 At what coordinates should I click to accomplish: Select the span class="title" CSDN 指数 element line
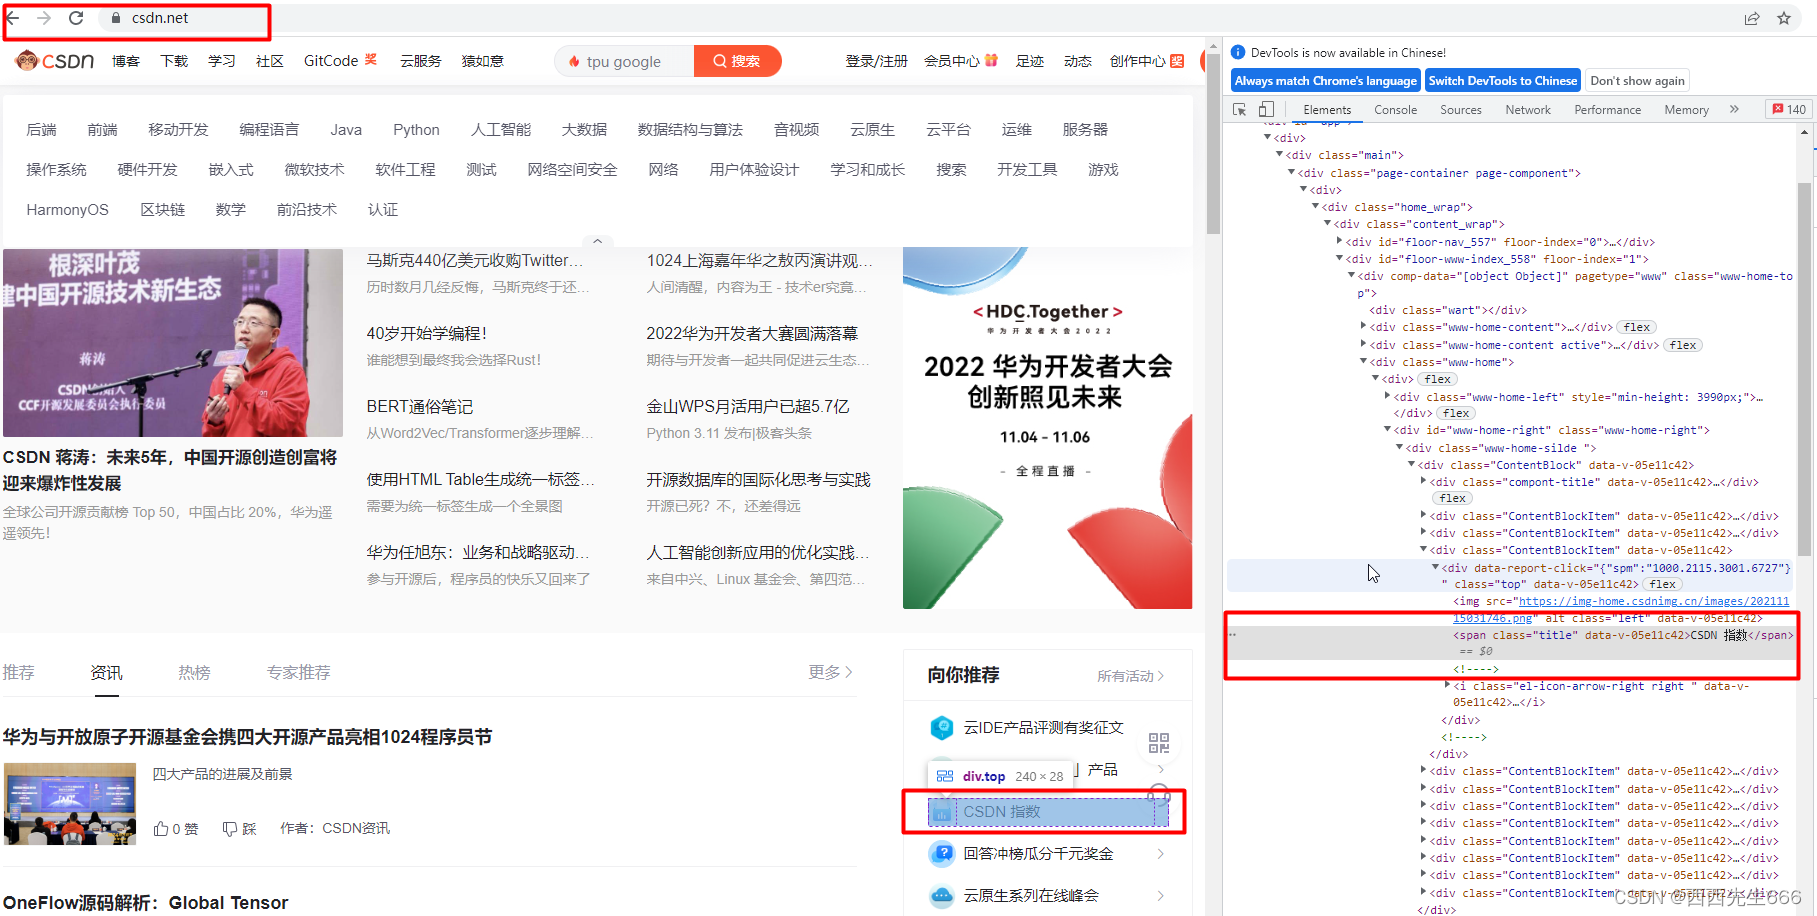tap(1622, 635)
